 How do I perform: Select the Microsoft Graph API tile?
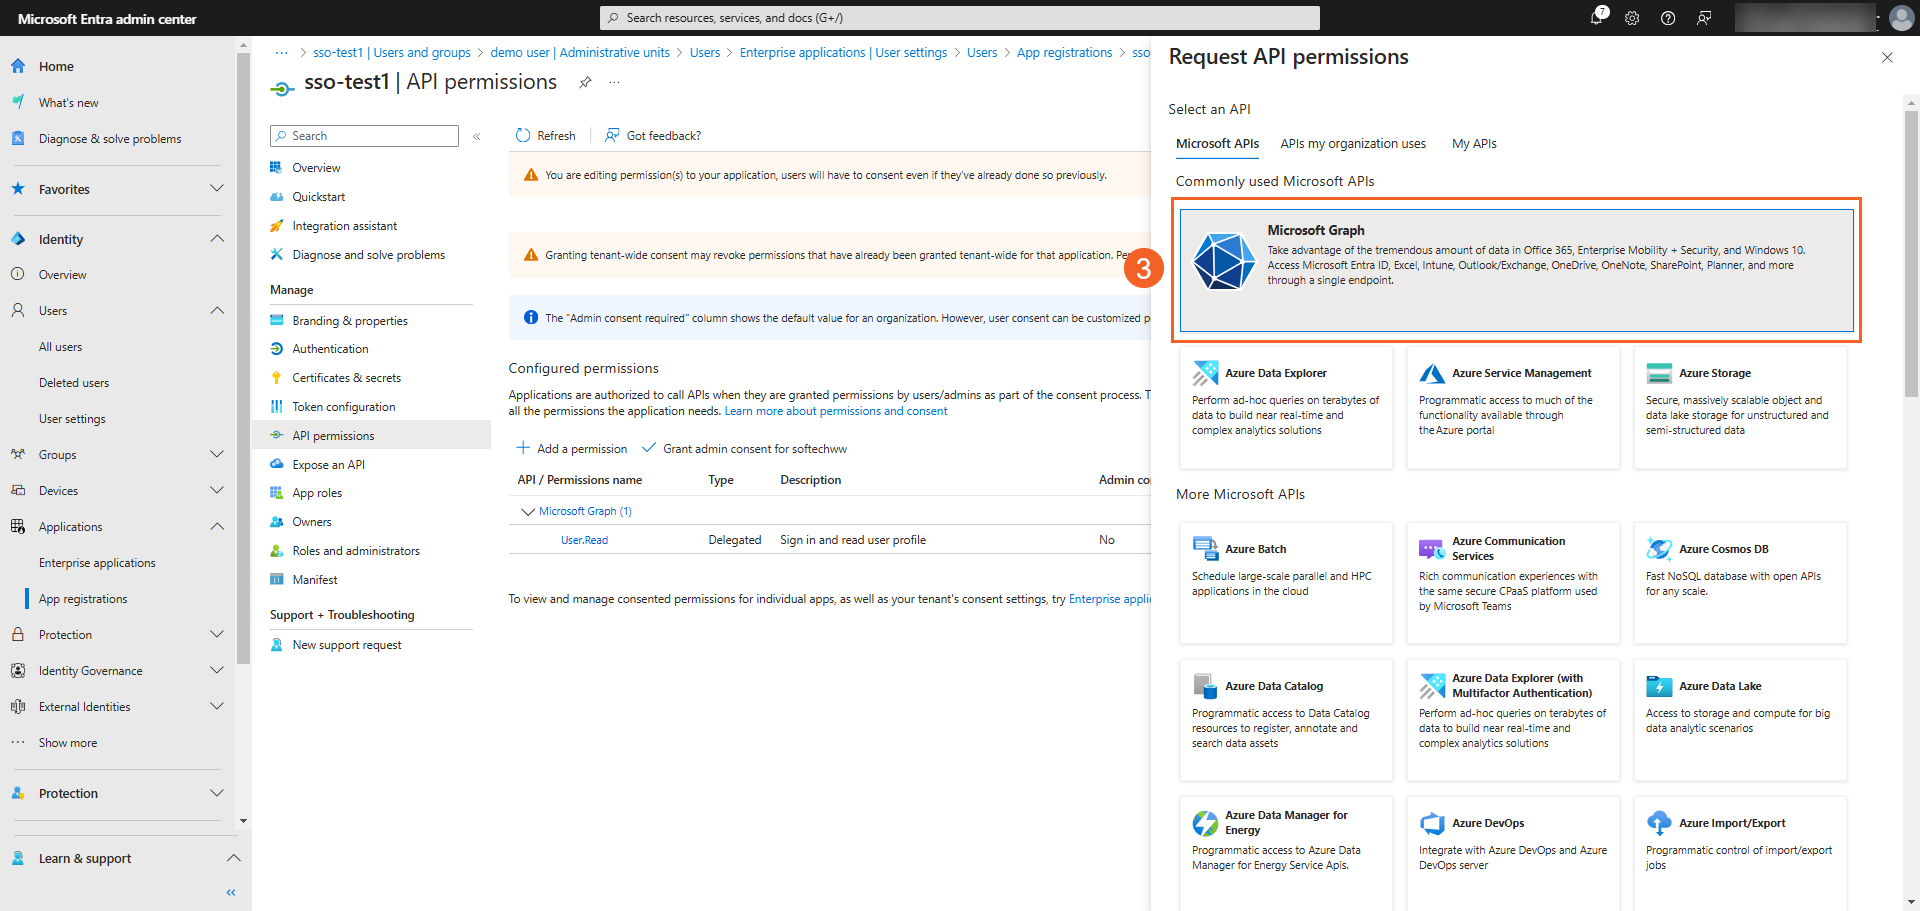(1515, 270)
